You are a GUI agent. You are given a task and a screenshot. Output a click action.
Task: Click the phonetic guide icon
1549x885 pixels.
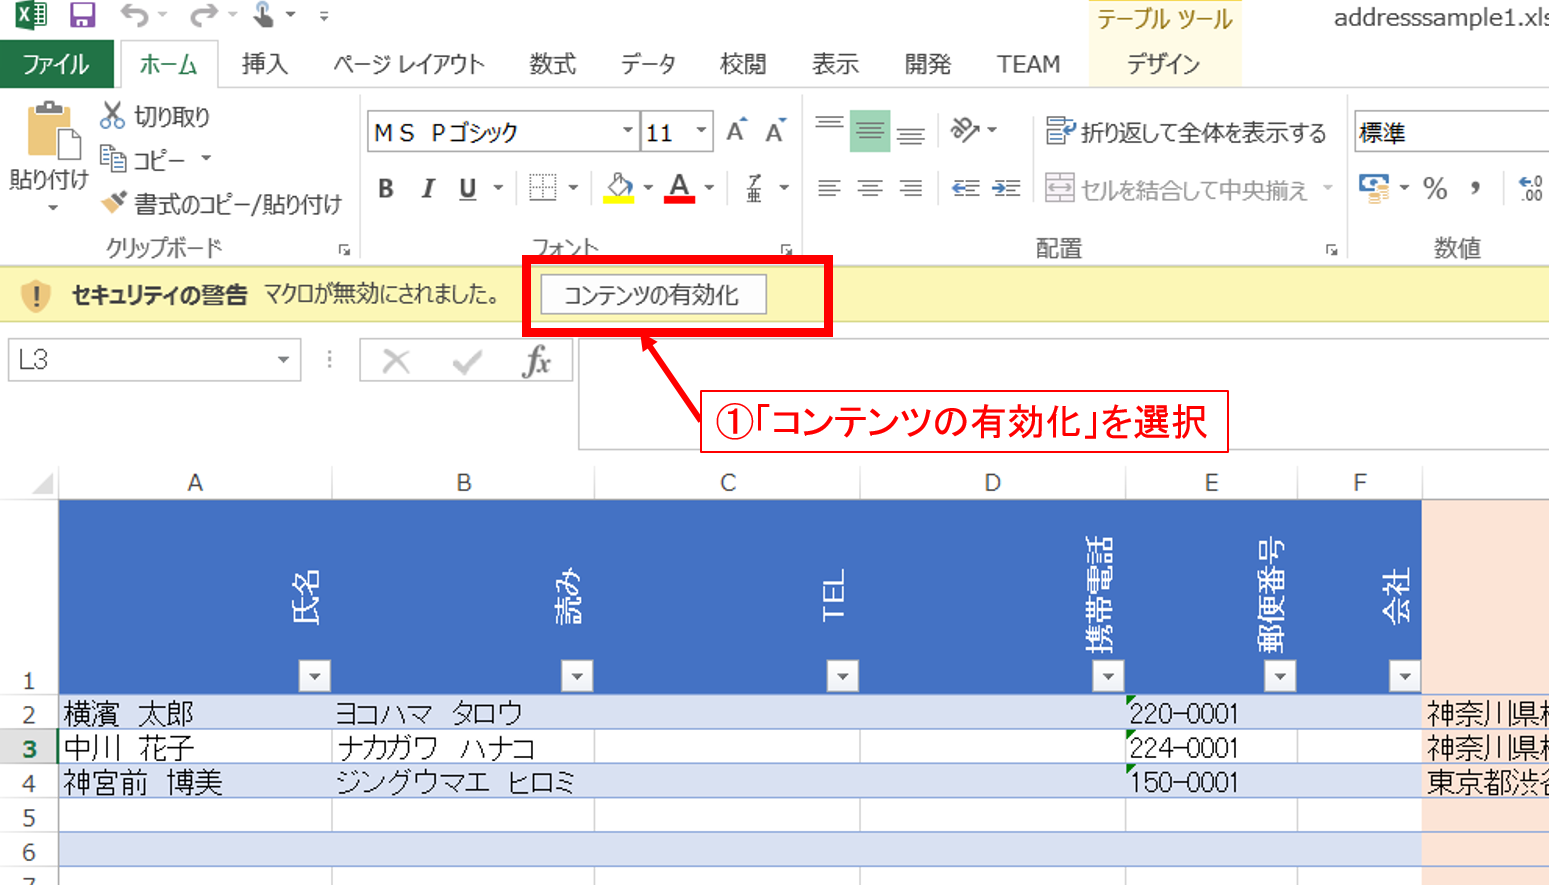pos(755,187)
